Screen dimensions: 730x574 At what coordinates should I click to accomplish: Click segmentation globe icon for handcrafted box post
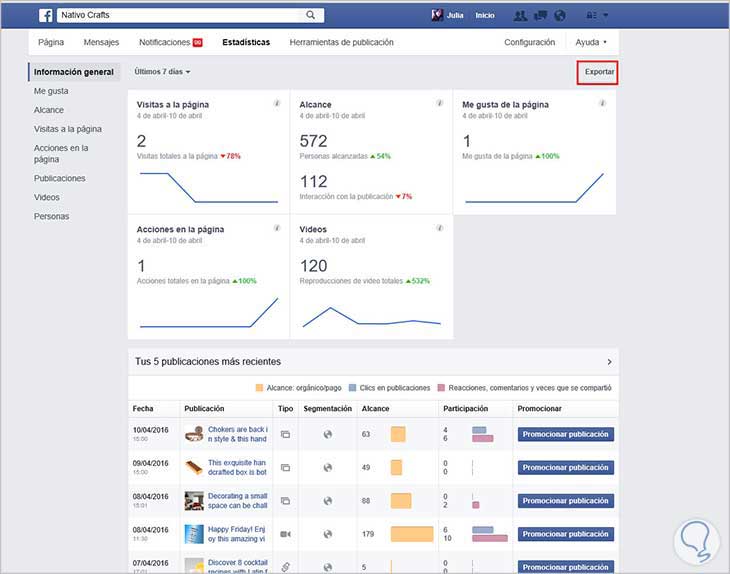coord(328,467)
